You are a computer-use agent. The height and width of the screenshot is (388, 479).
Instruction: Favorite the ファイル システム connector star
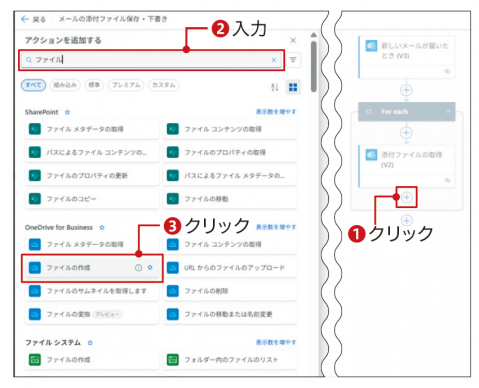(x=90, y=343)
